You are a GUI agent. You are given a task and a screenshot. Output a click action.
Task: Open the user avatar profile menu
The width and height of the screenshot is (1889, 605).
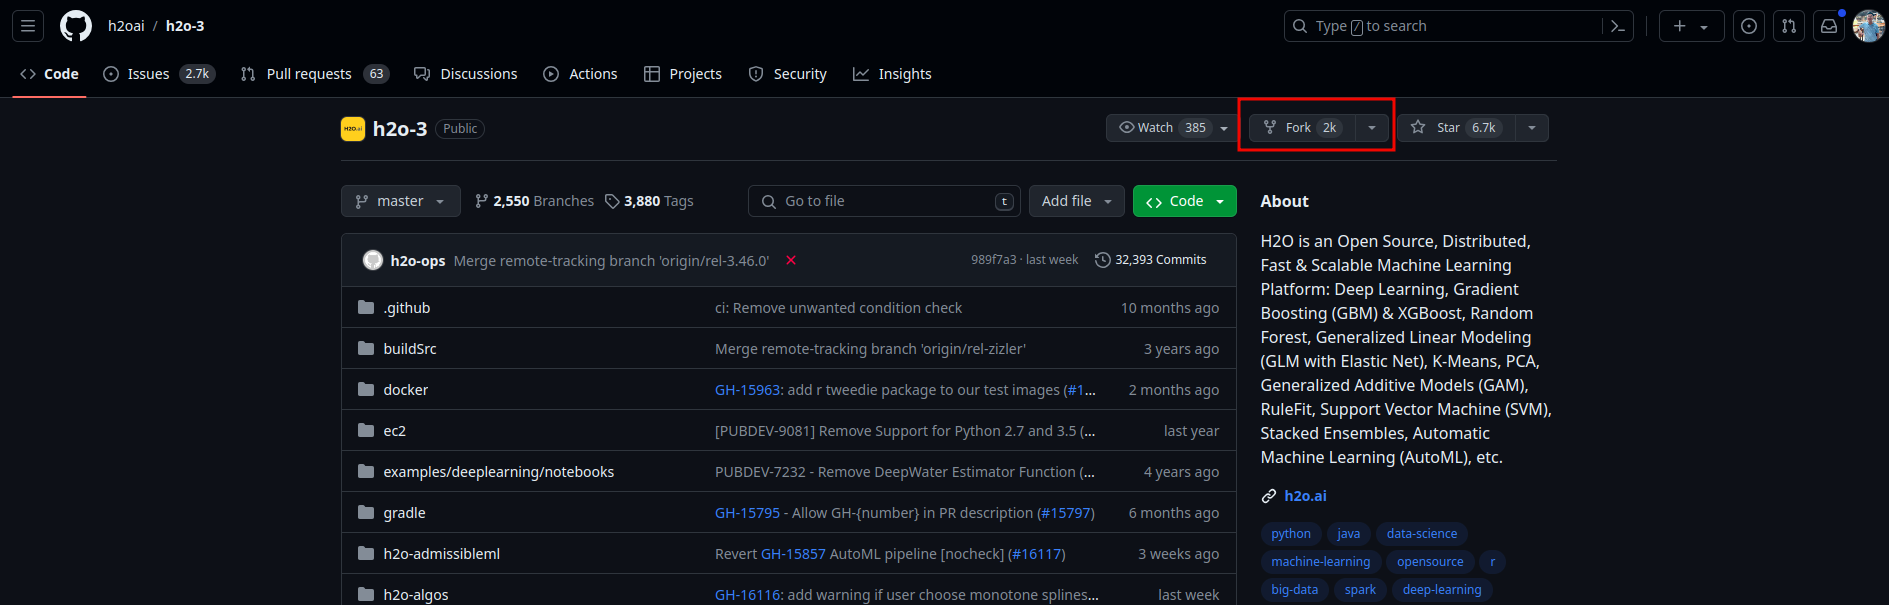tap(1869, 26)
